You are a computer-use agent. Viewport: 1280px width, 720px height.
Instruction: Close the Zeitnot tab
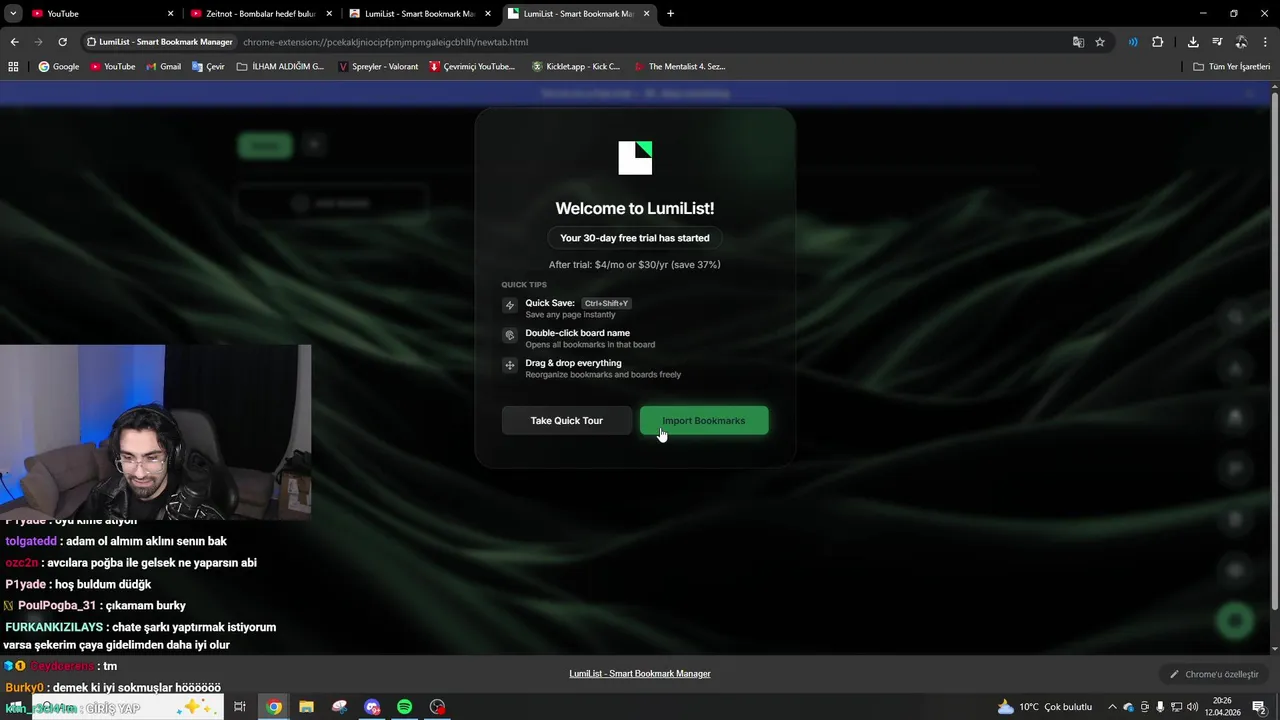(x=329, y=14)
